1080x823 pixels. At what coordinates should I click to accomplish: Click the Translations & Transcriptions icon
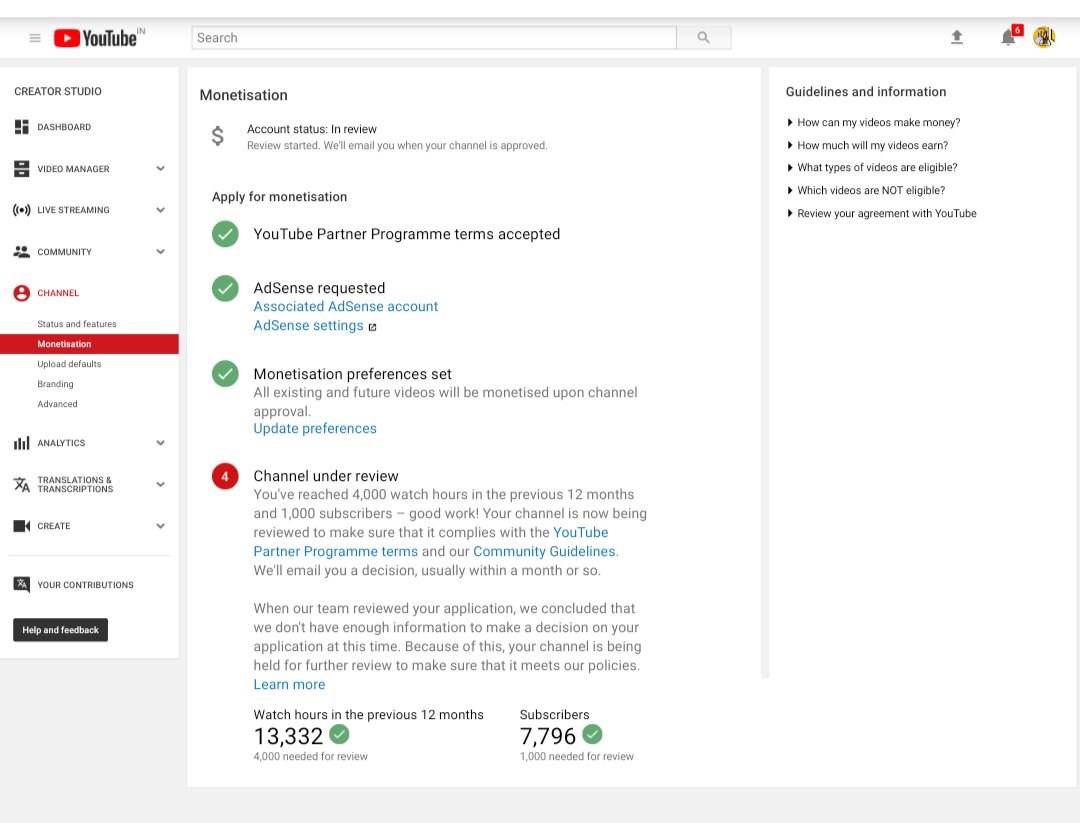[x=21, y=484]
